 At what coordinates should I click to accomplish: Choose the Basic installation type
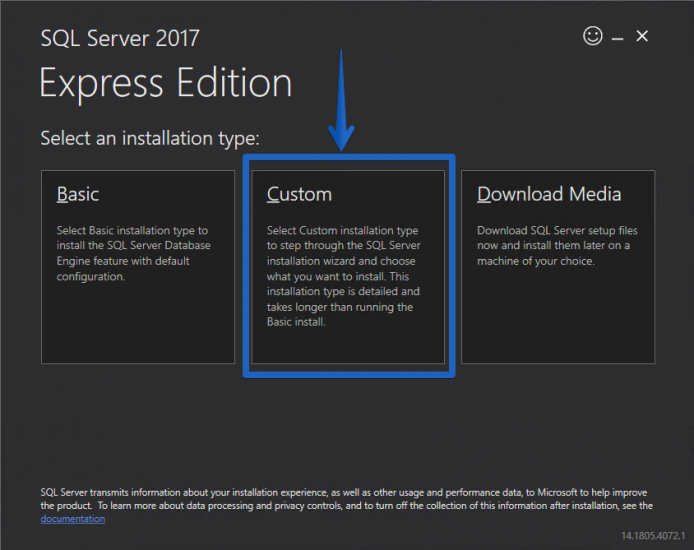click(138, 267)
